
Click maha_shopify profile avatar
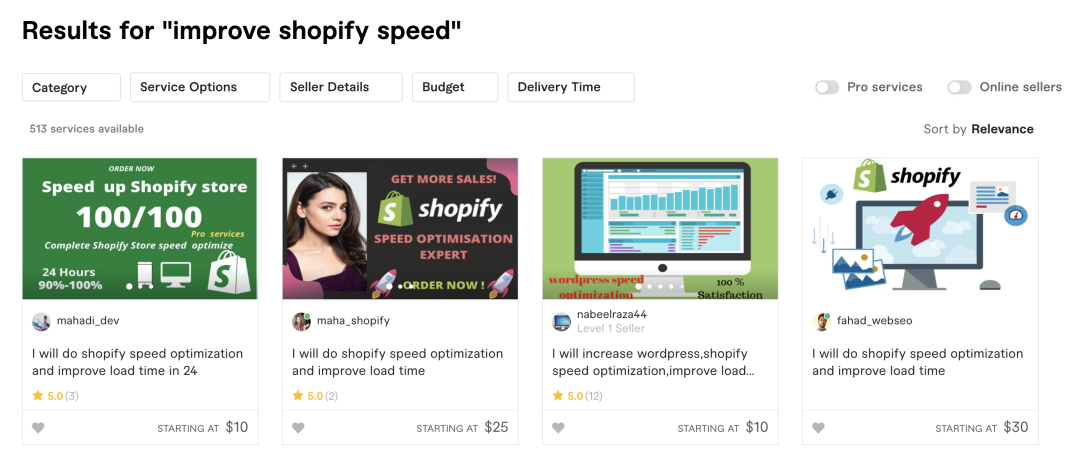click(301, 321)
